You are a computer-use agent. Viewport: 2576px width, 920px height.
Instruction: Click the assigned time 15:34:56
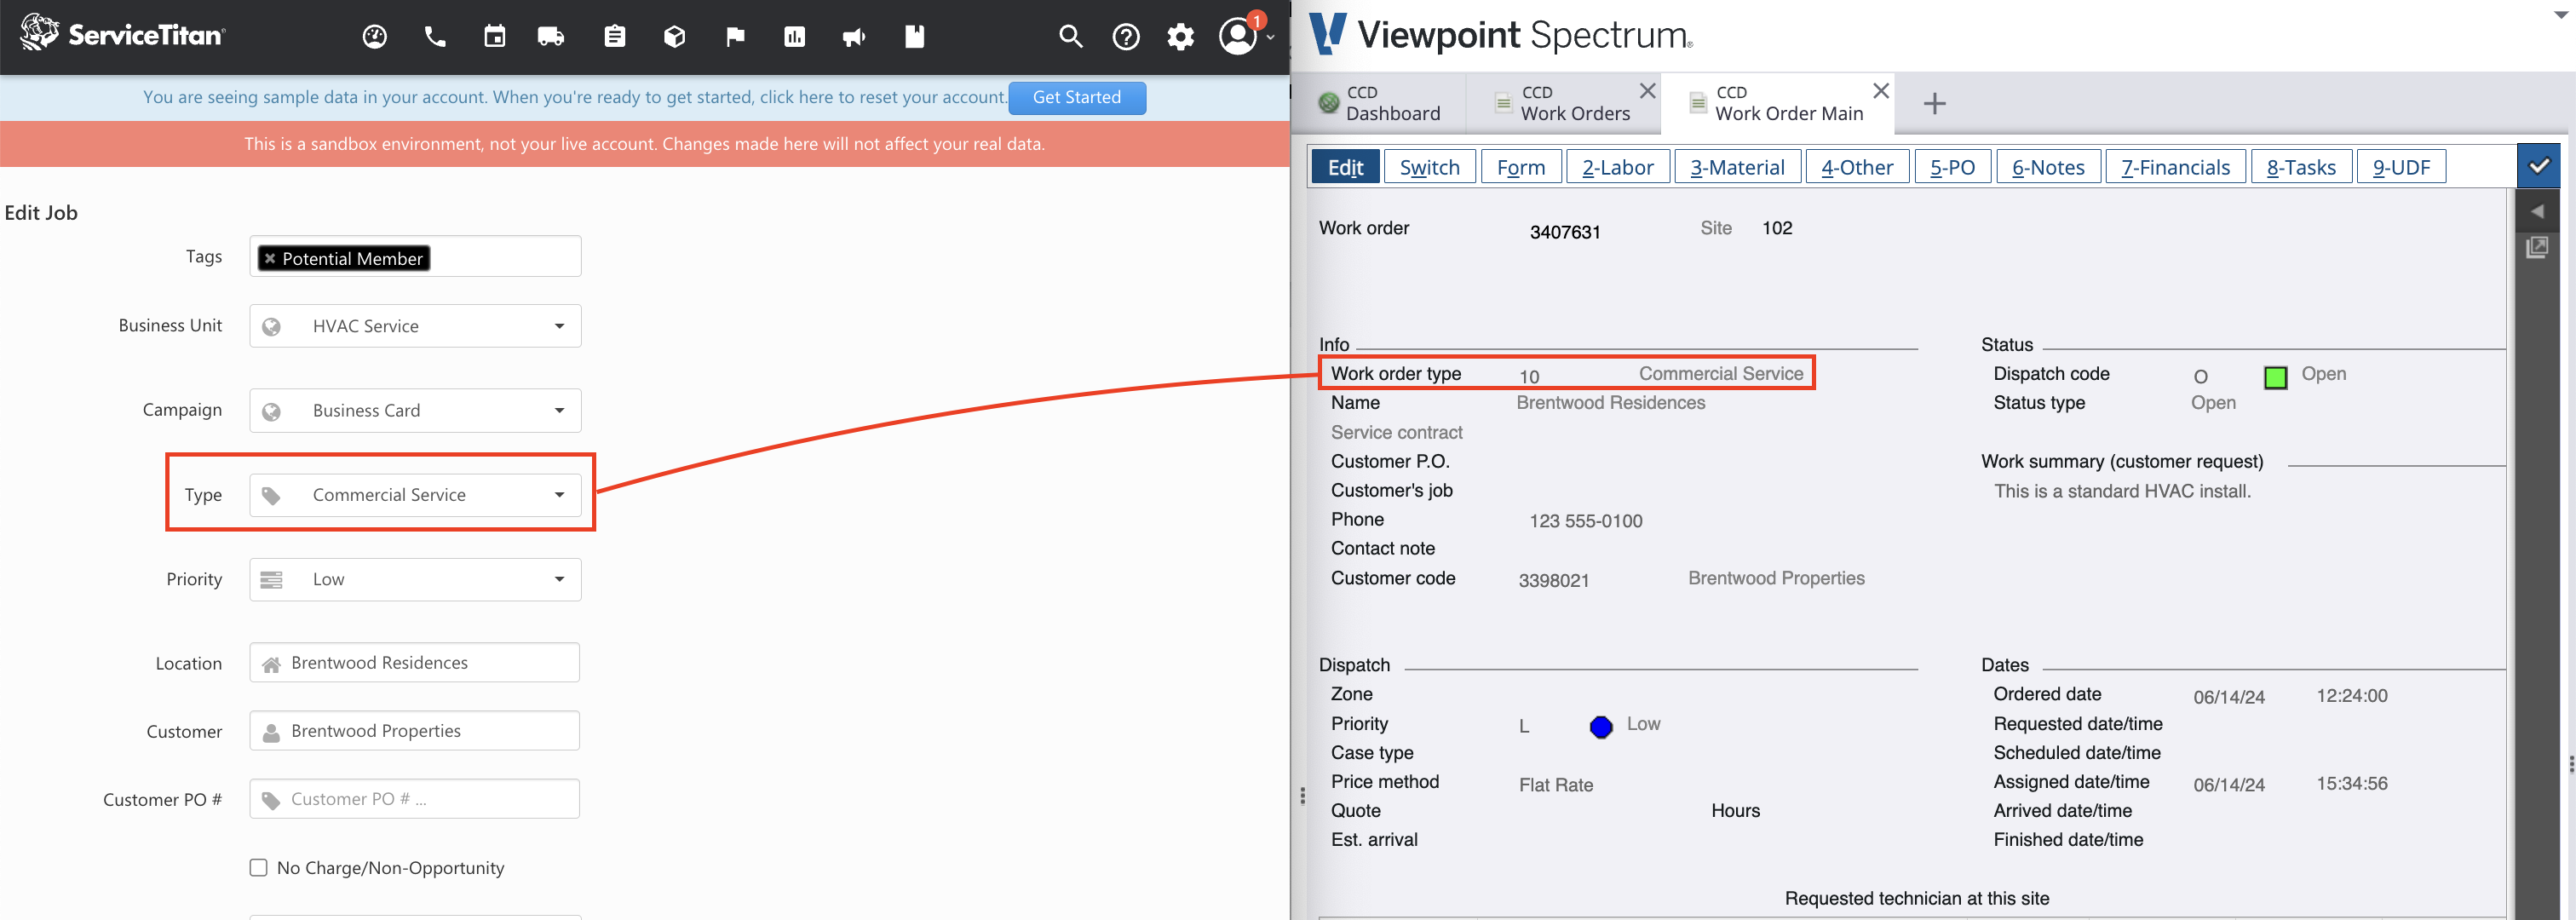pos(2352,784)
